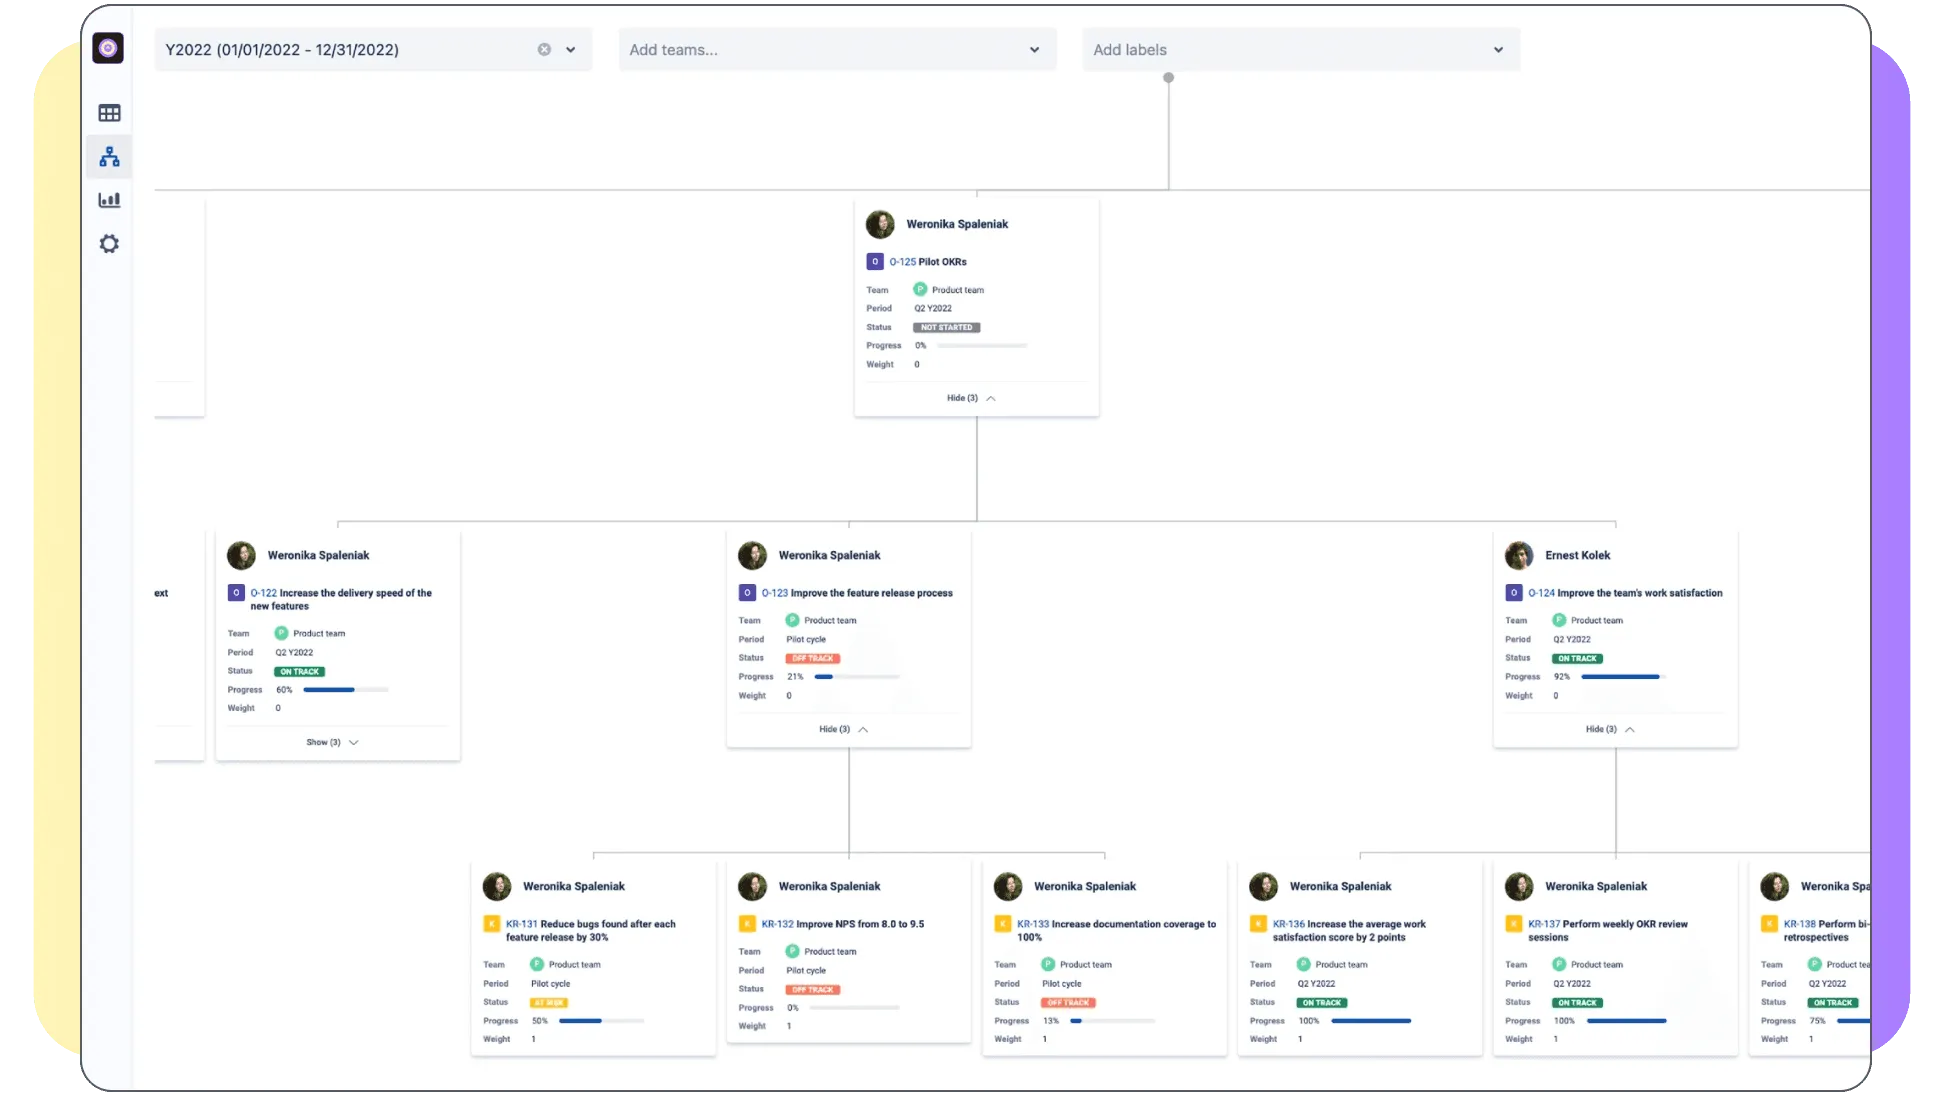Open the KR-136 key result link
The image size is (1944, 1096).
pyautogui.click(x=1288, y=924)
